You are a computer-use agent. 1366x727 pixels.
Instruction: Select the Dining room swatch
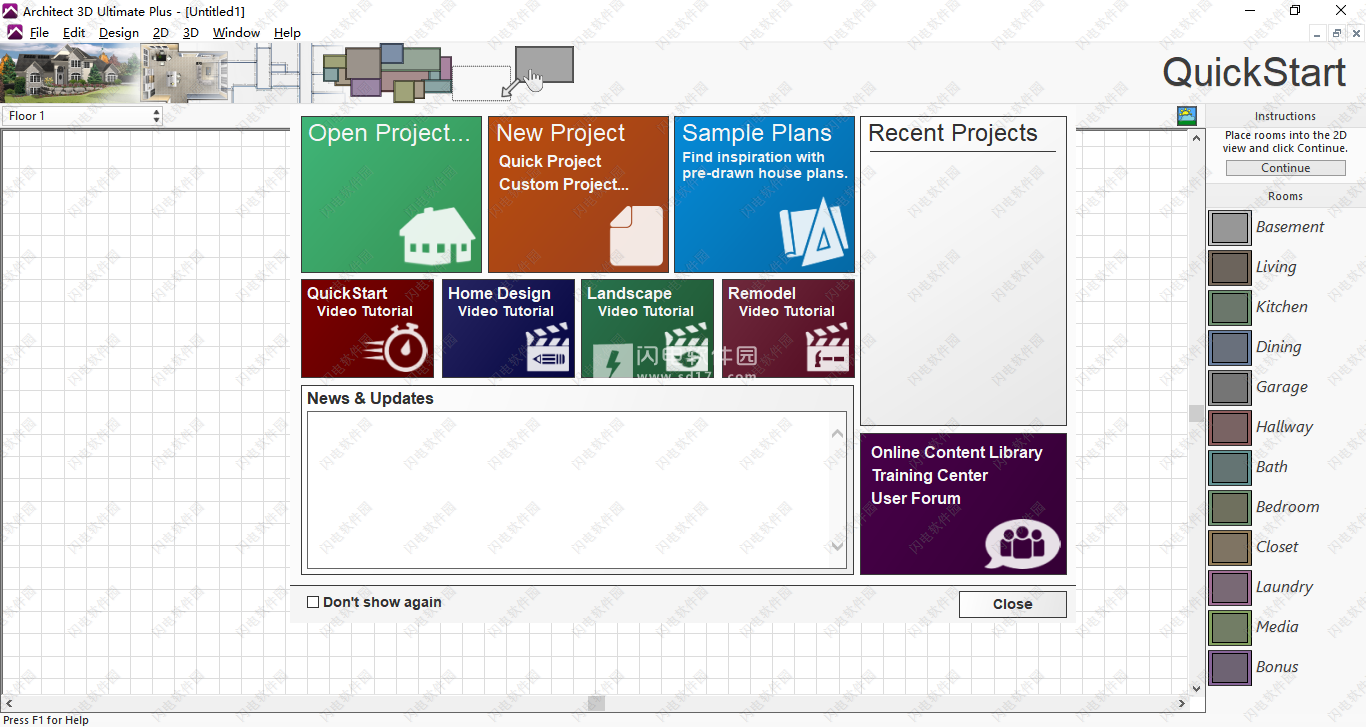[x=1230, y=348]
